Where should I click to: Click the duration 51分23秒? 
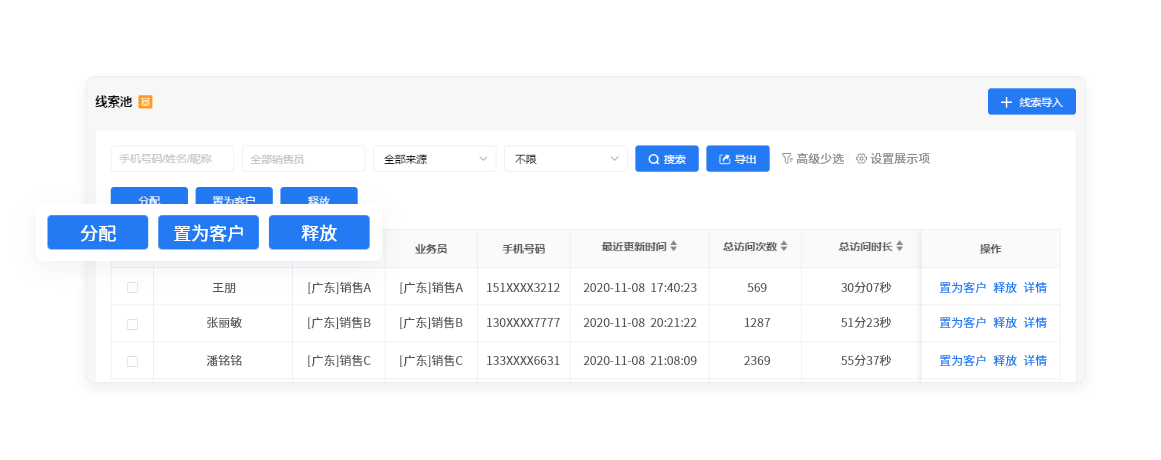[x=866, y=323]
